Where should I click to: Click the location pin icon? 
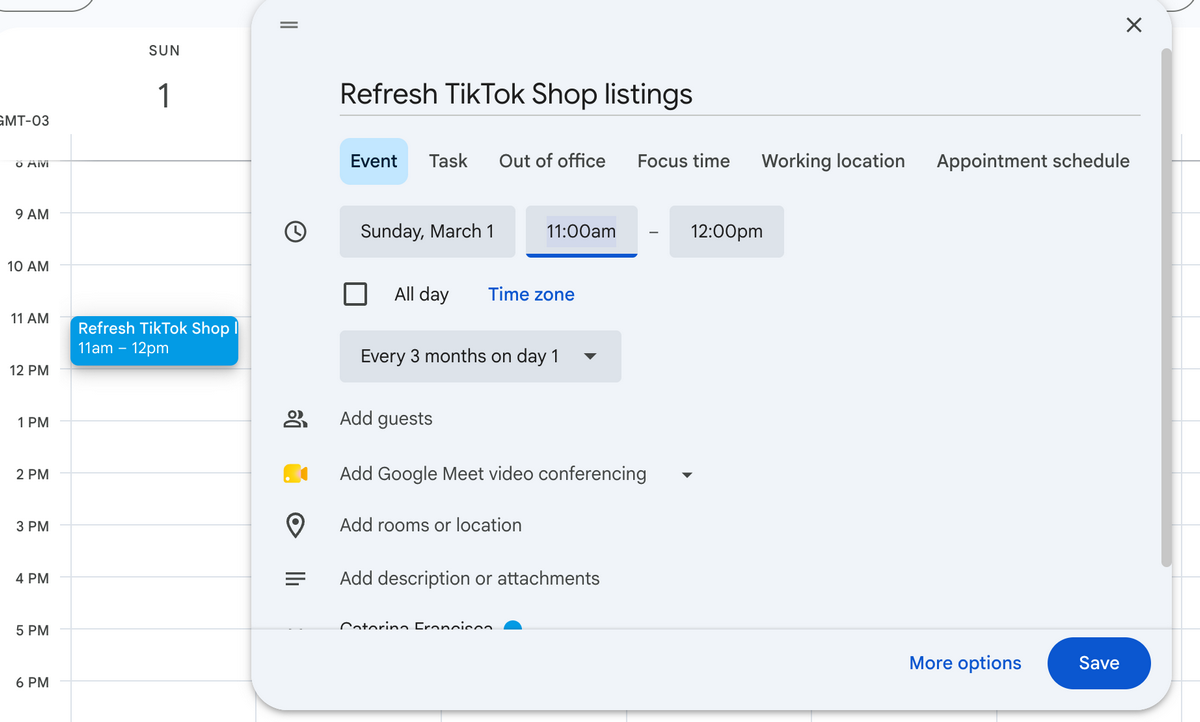tap(295, 525)
